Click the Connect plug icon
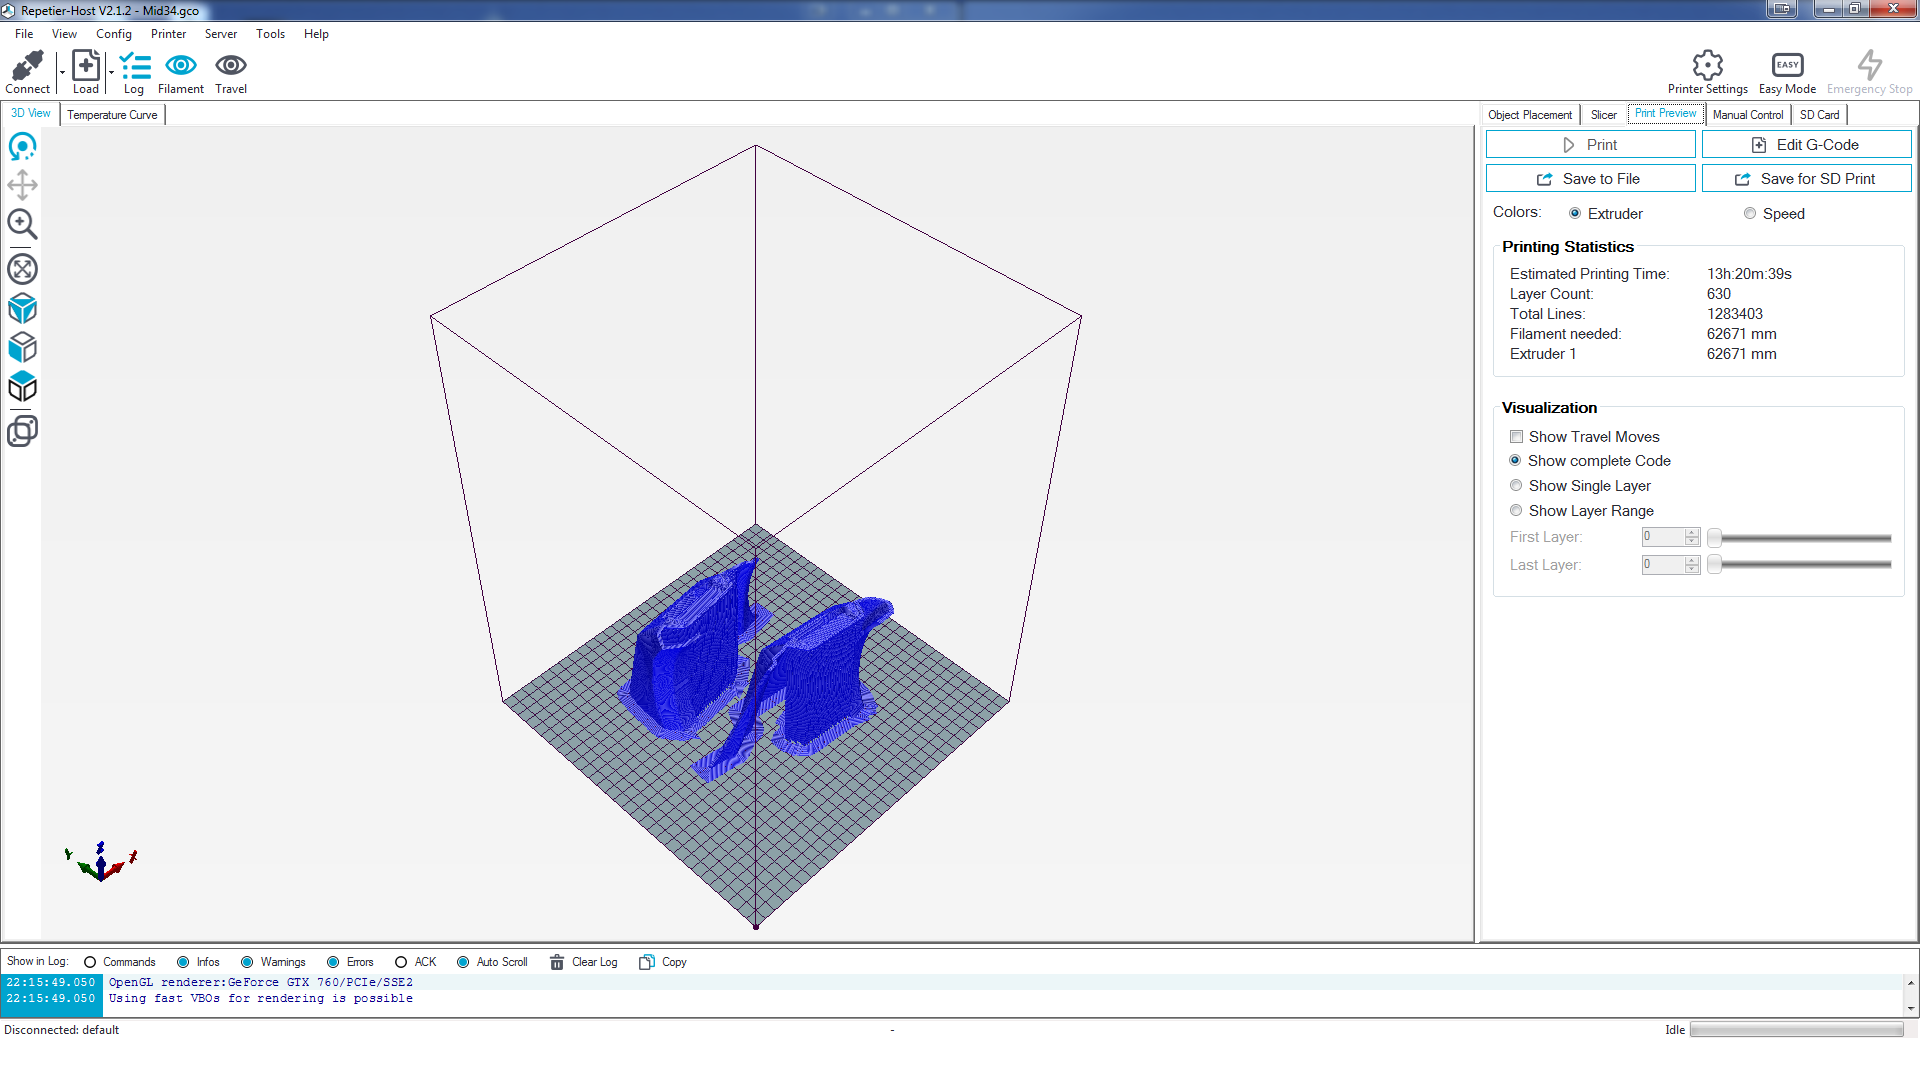The image size is (1920, 1080). click(x=27, y=66)
